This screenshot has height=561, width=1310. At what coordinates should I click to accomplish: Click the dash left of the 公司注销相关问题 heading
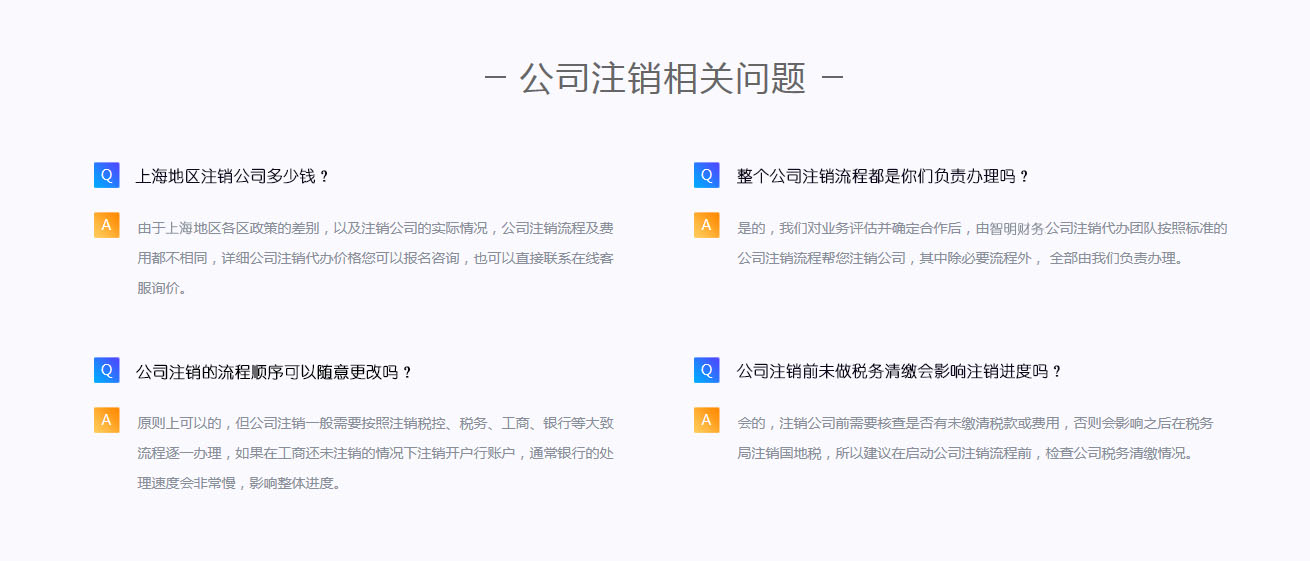495,78
